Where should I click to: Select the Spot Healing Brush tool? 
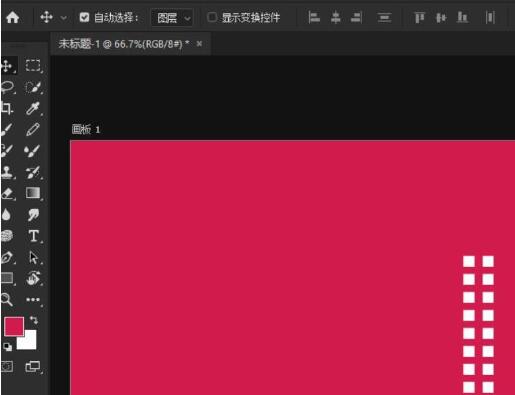pos(7,151)
